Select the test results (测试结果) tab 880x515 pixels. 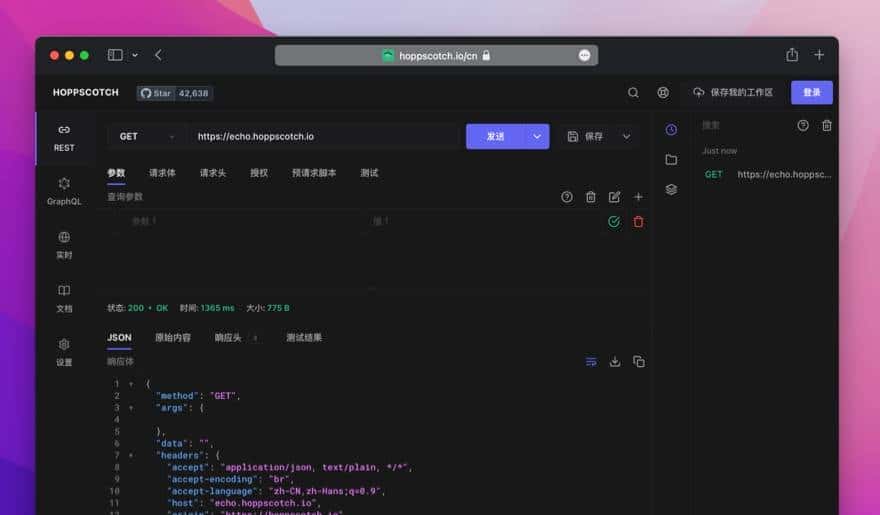(x=304, y=338)
